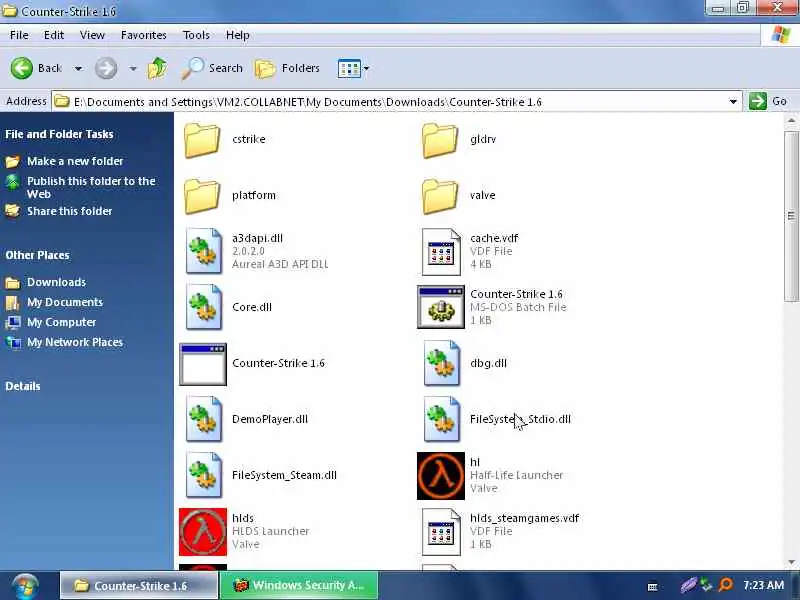Click the scrollbar up arrow
The width and height of the screenshot is (800, 600).
(x=791, y=120)
